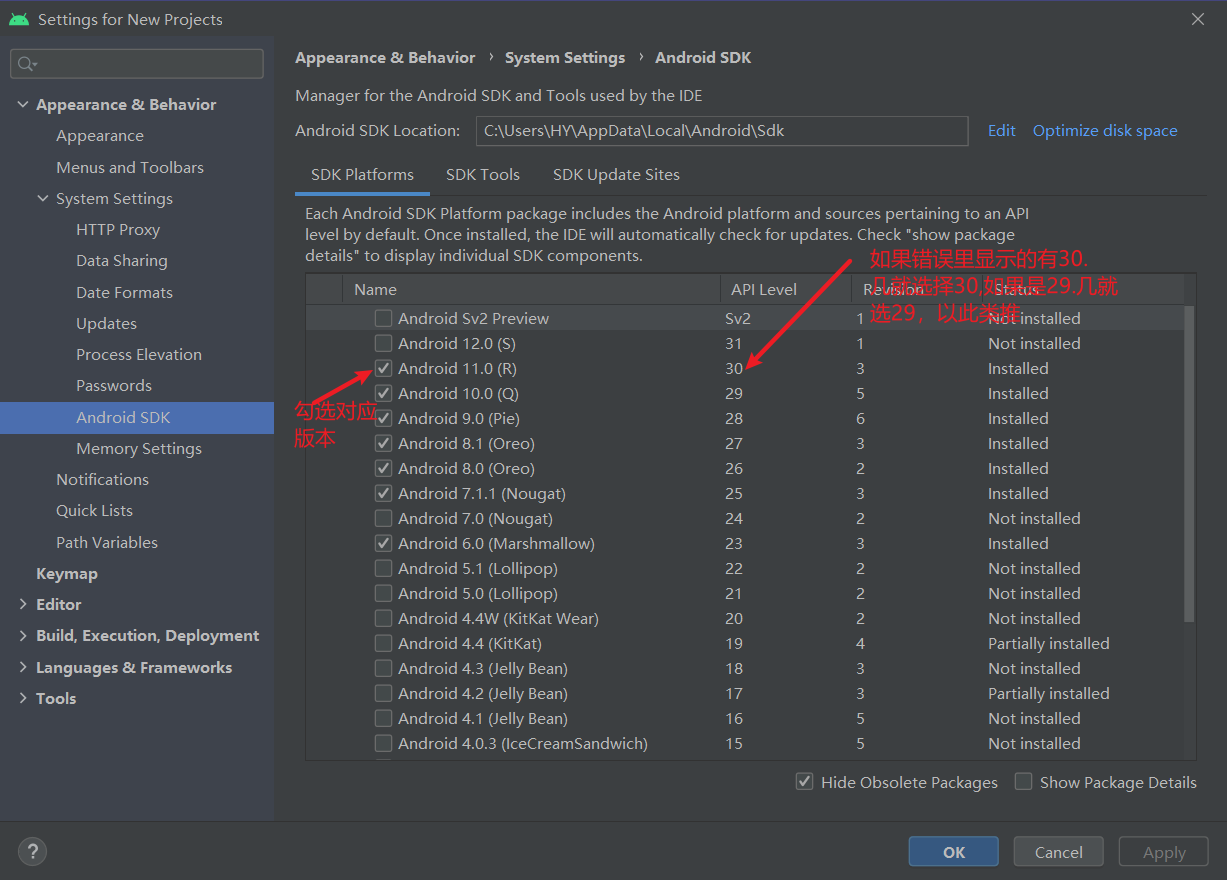This screenshot has width=1227, height=880.
Task: Click the settings search field
Action: [137, 64]
